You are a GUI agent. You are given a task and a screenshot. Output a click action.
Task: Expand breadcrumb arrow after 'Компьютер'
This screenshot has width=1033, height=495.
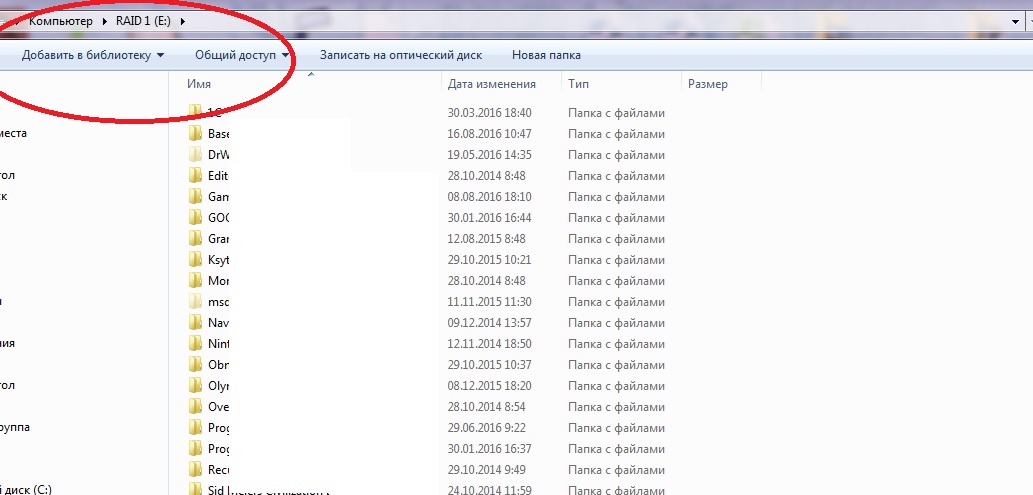click(x=104, y=21)
